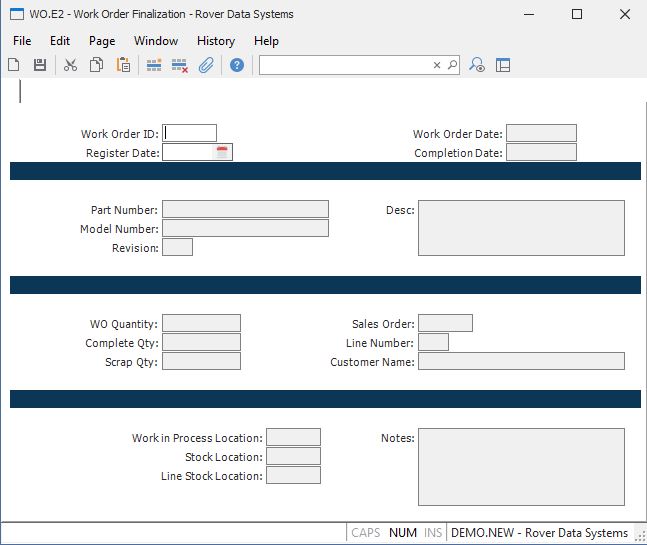Click the magnifier search icon in search box
This screenshot has height=545, width=647.
pos(452,65)
